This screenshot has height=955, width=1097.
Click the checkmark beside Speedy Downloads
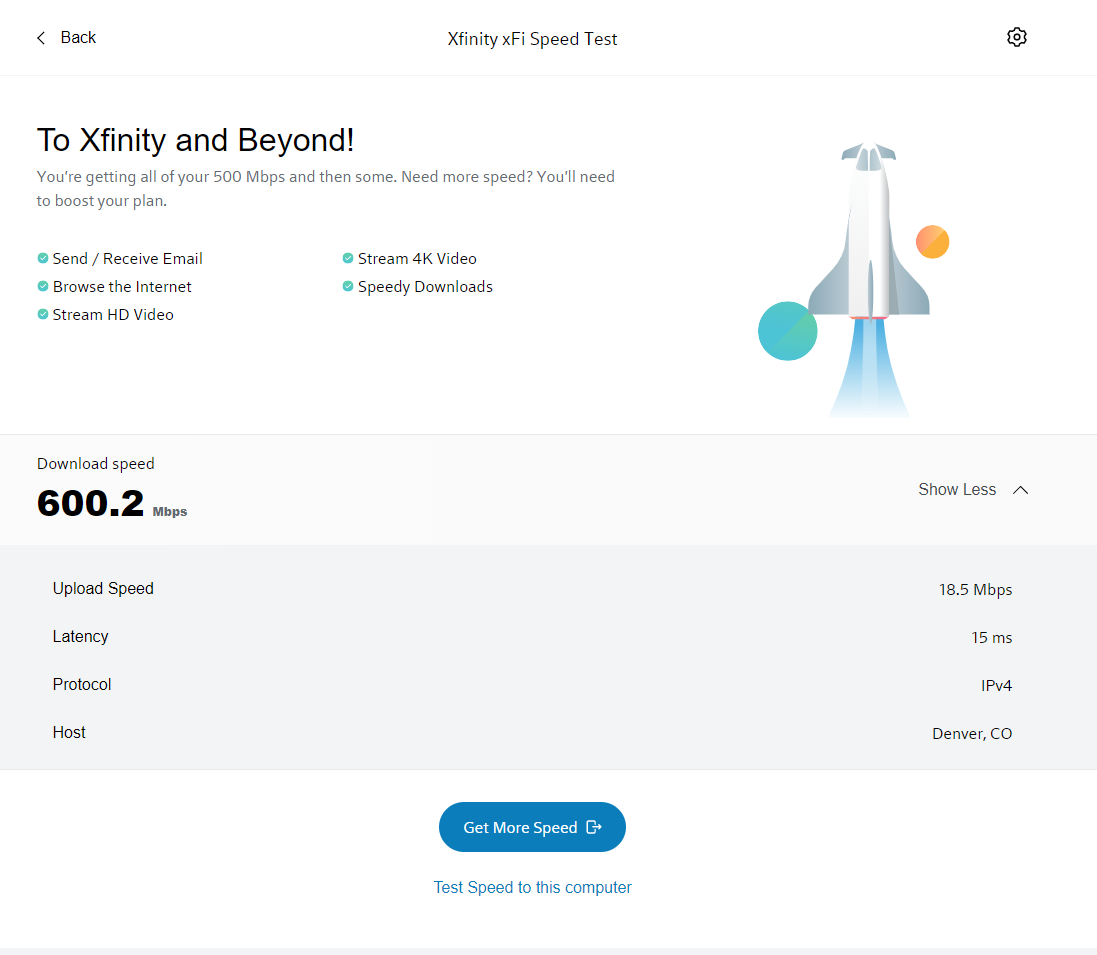click(x=348, y=286)
